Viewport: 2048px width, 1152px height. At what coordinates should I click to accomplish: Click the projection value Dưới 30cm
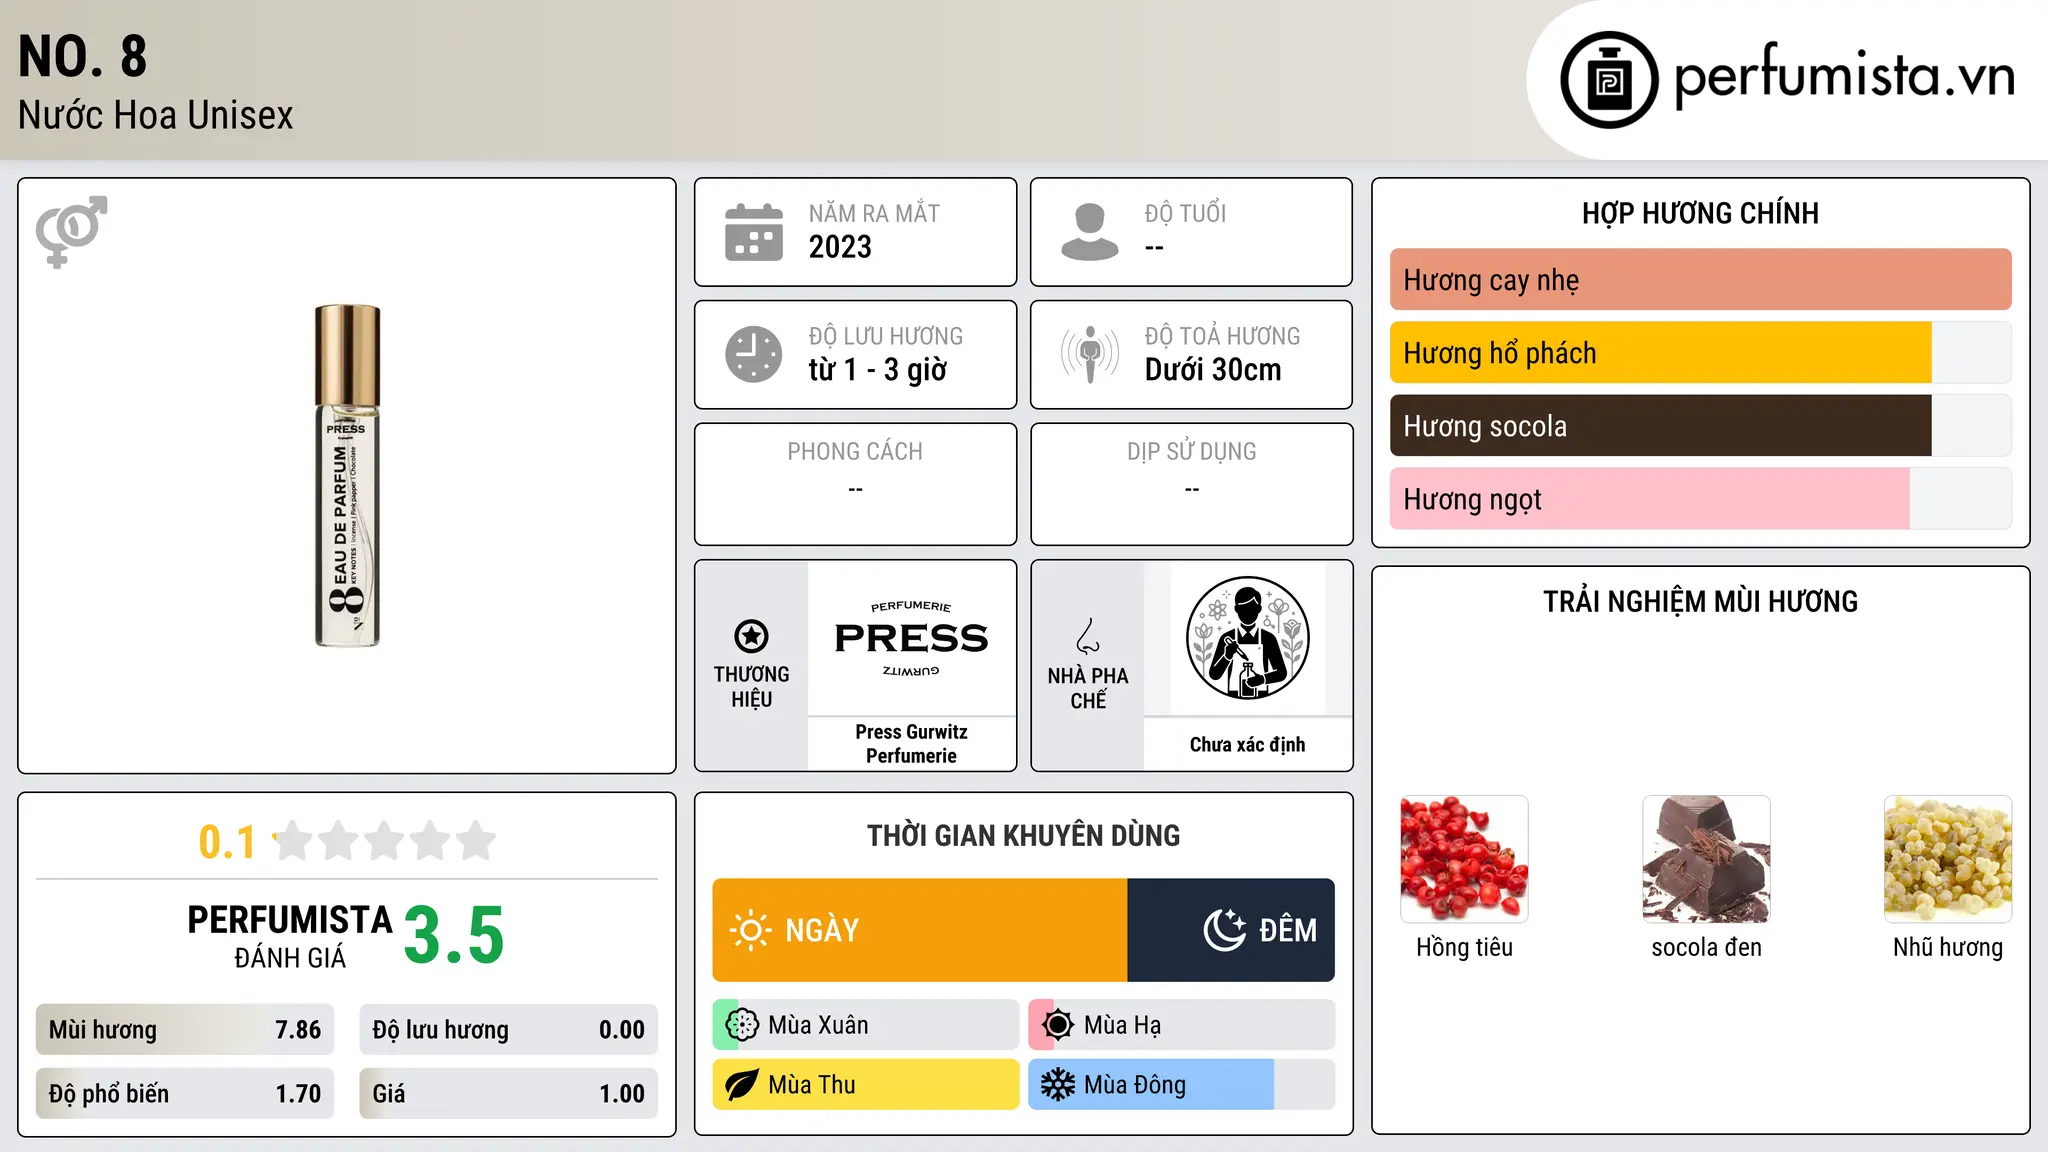tap(1213, 370)
